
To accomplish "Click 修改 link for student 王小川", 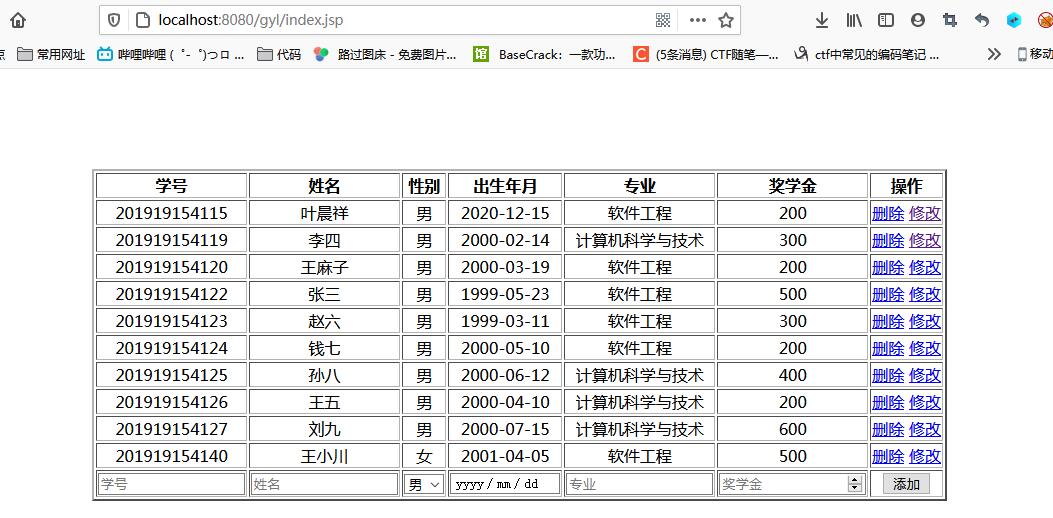I will click(x=925, y=456).
